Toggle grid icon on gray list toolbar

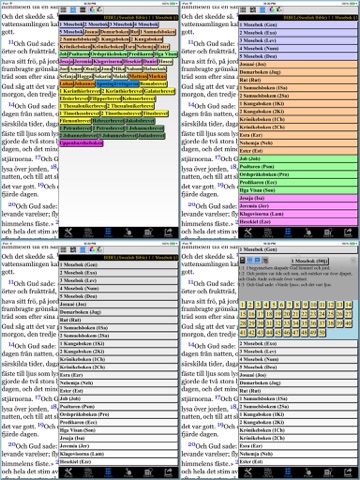click(x=73, y=250)
